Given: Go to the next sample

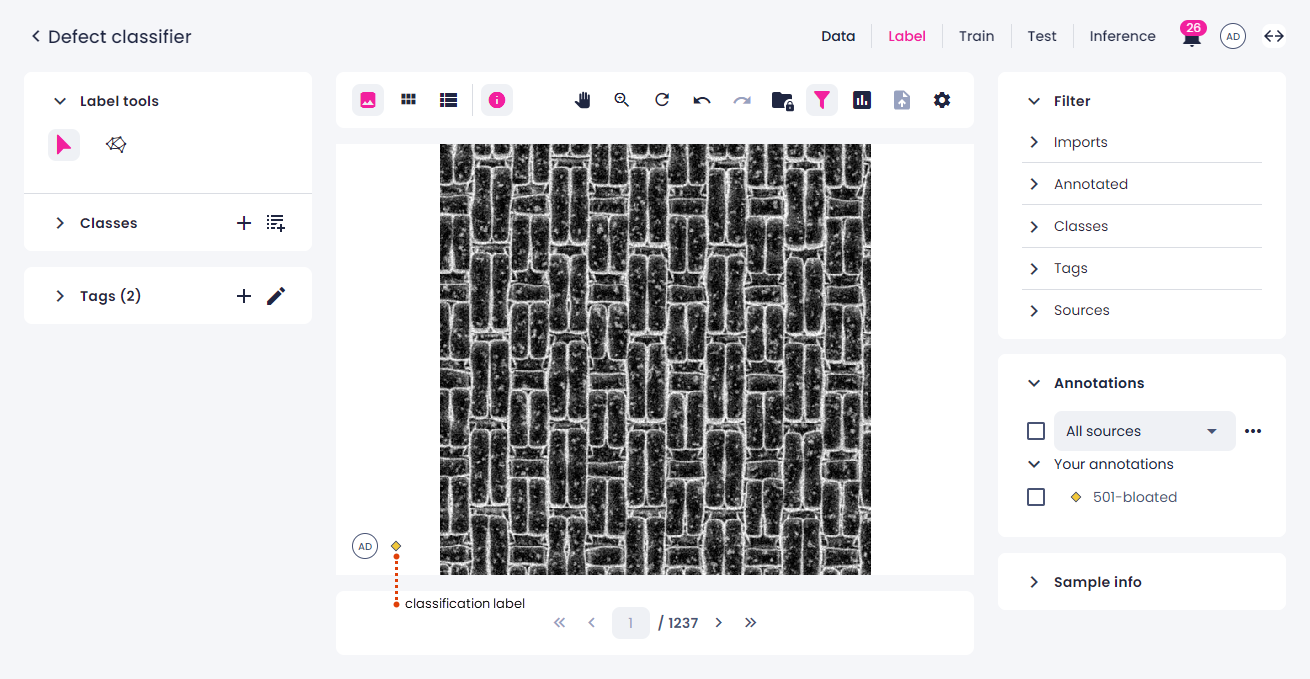Looking at the screenshot, I should tap(718, 623).
